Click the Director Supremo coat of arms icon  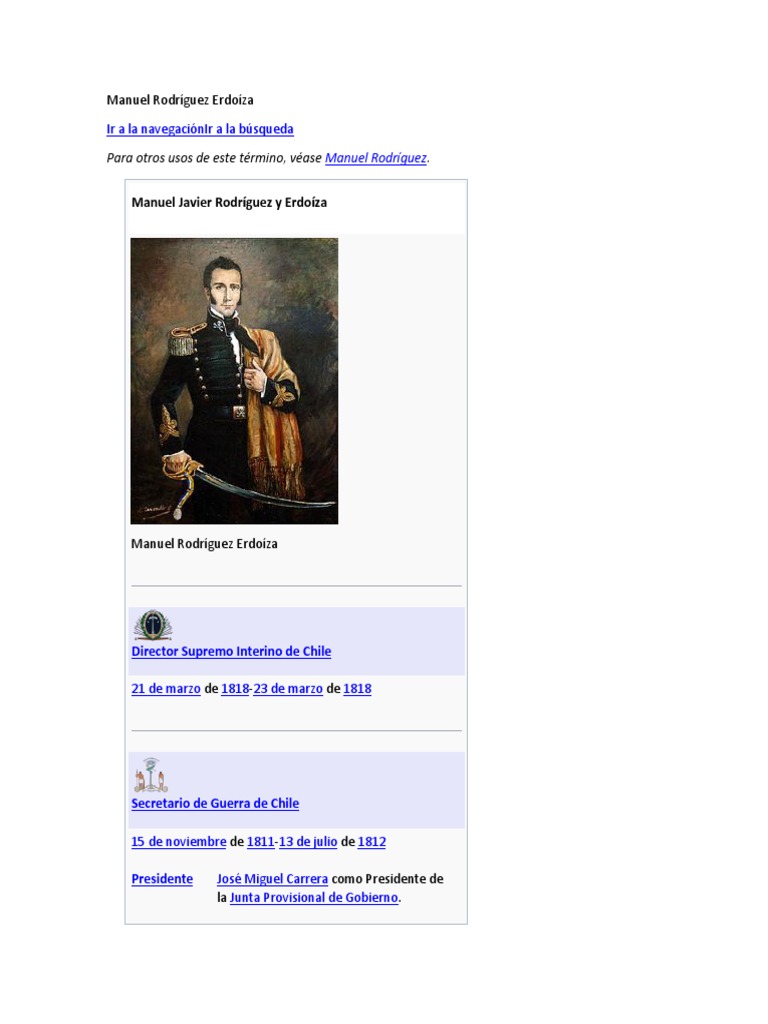tap(153, 625)
